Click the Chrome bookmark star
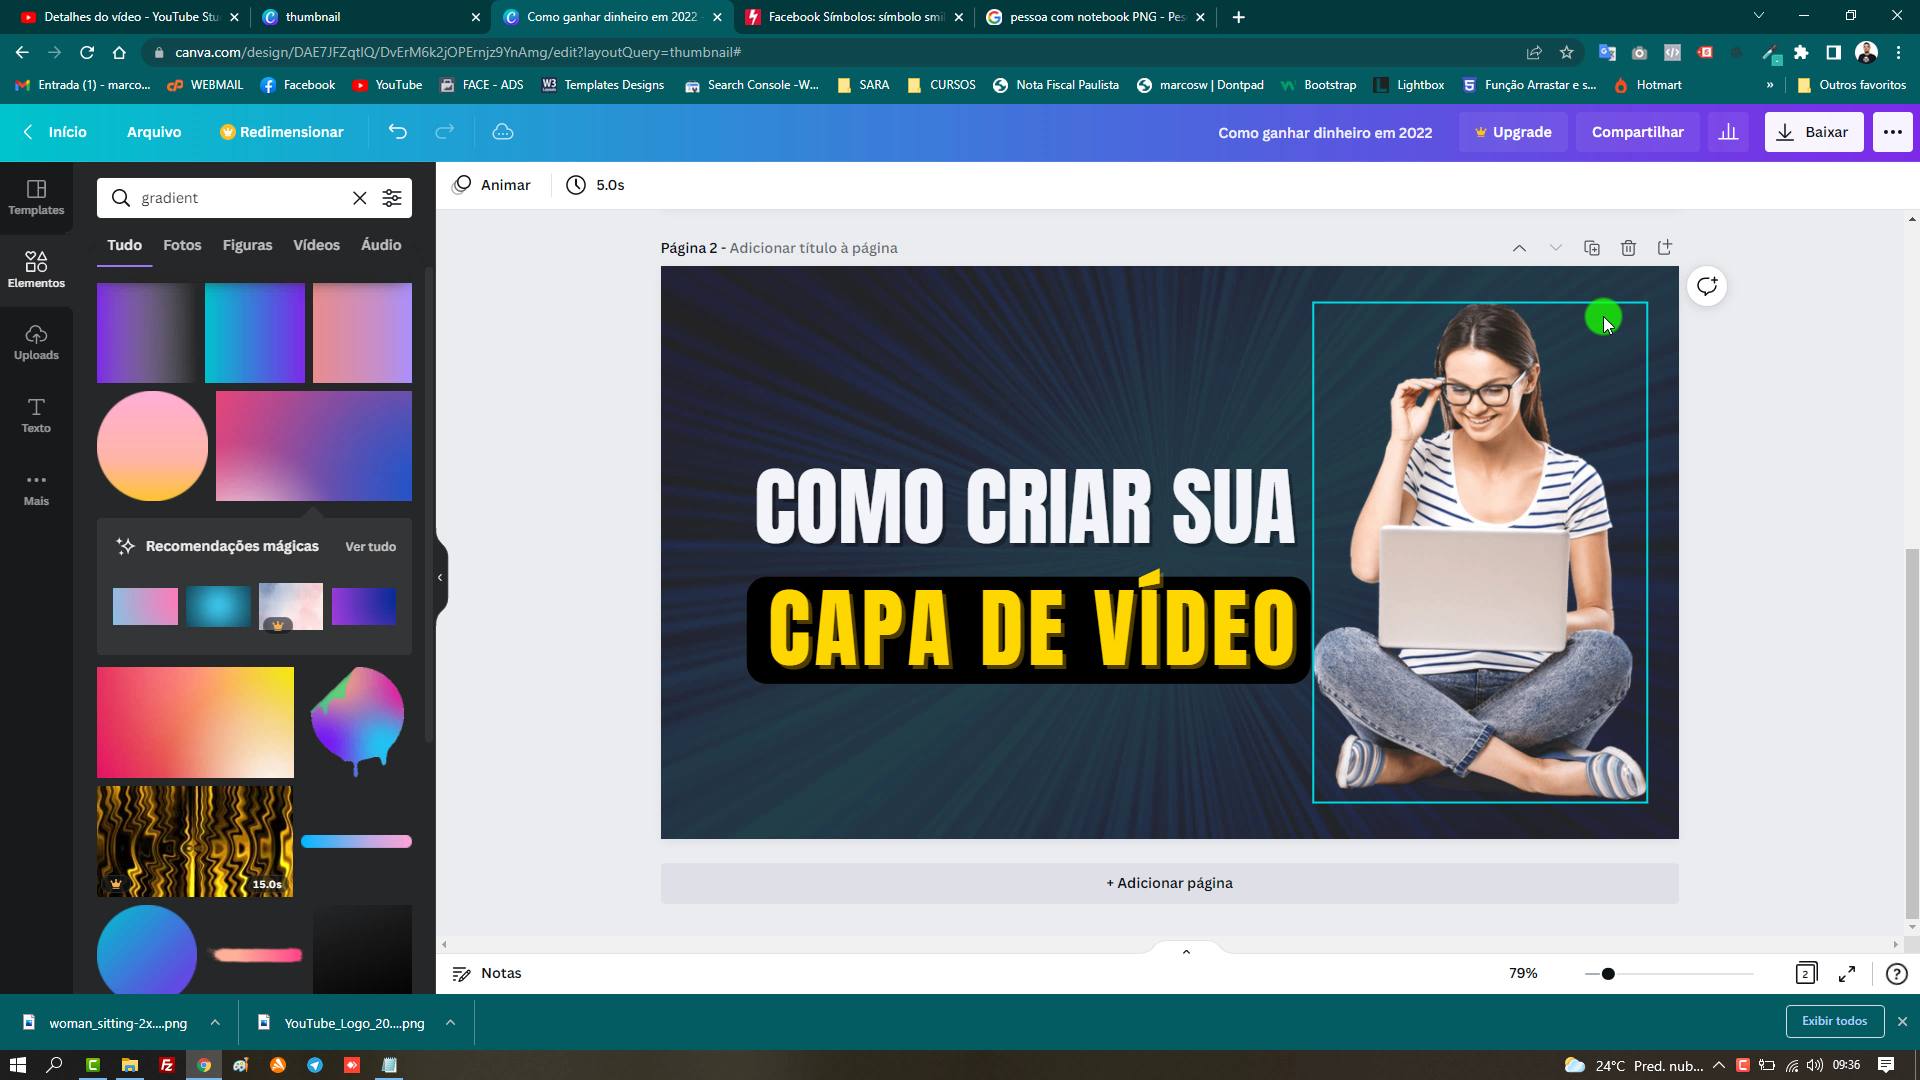 pos(1566,52)
